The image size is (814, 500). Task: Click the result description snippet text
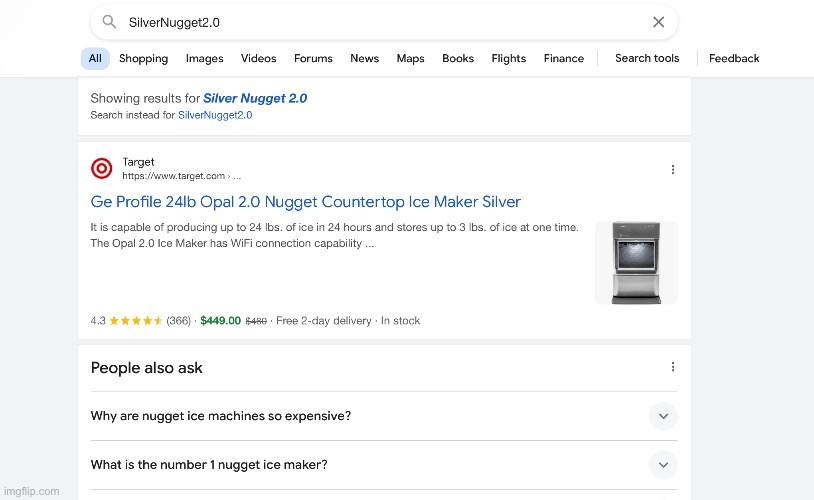click(334, 235)
